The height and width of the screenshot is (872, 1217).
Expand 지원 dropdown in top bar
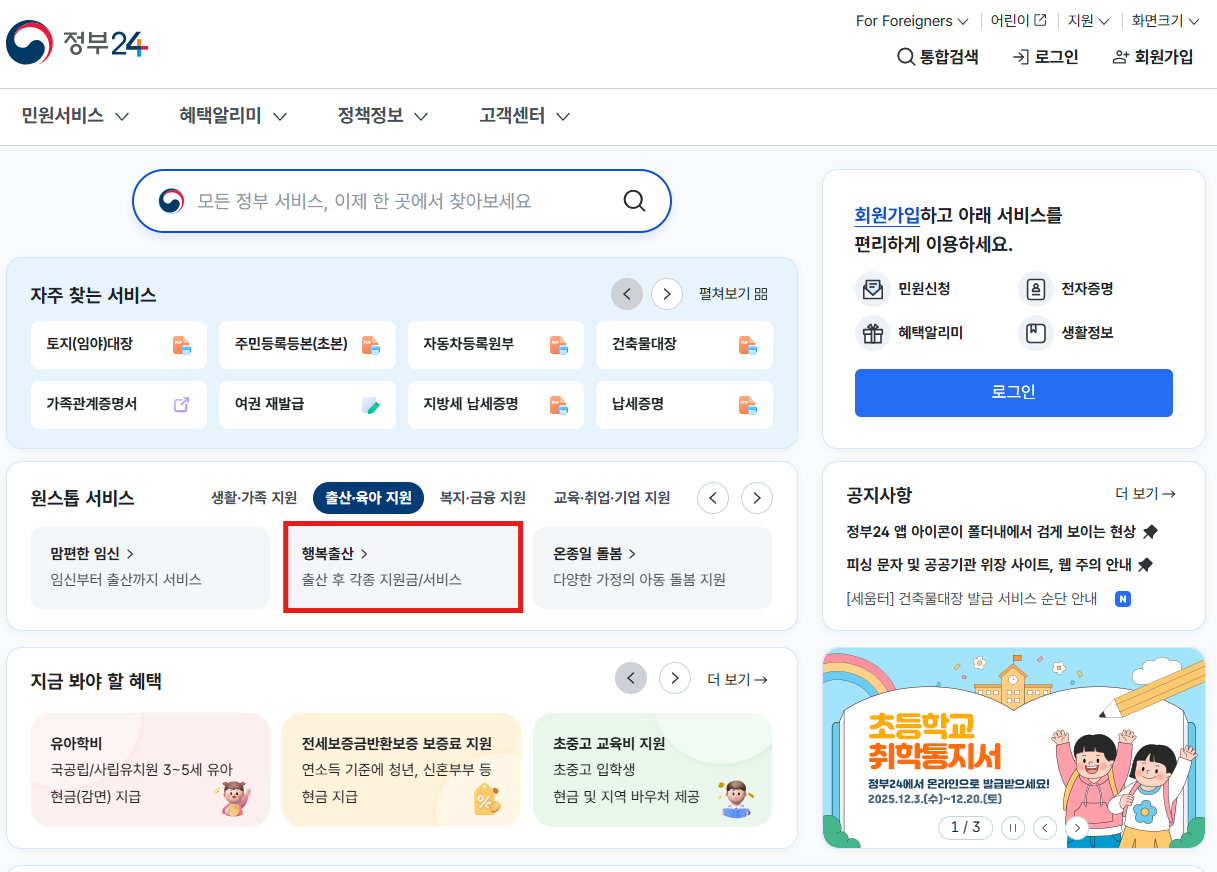(x=1089, y=20)
